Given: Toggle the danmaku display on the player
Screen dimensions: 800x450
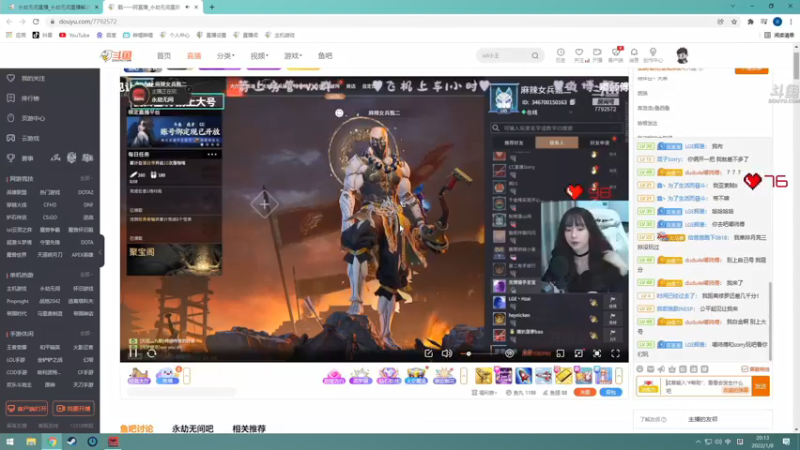Looking at the screenshot, I should click(509, 353).
